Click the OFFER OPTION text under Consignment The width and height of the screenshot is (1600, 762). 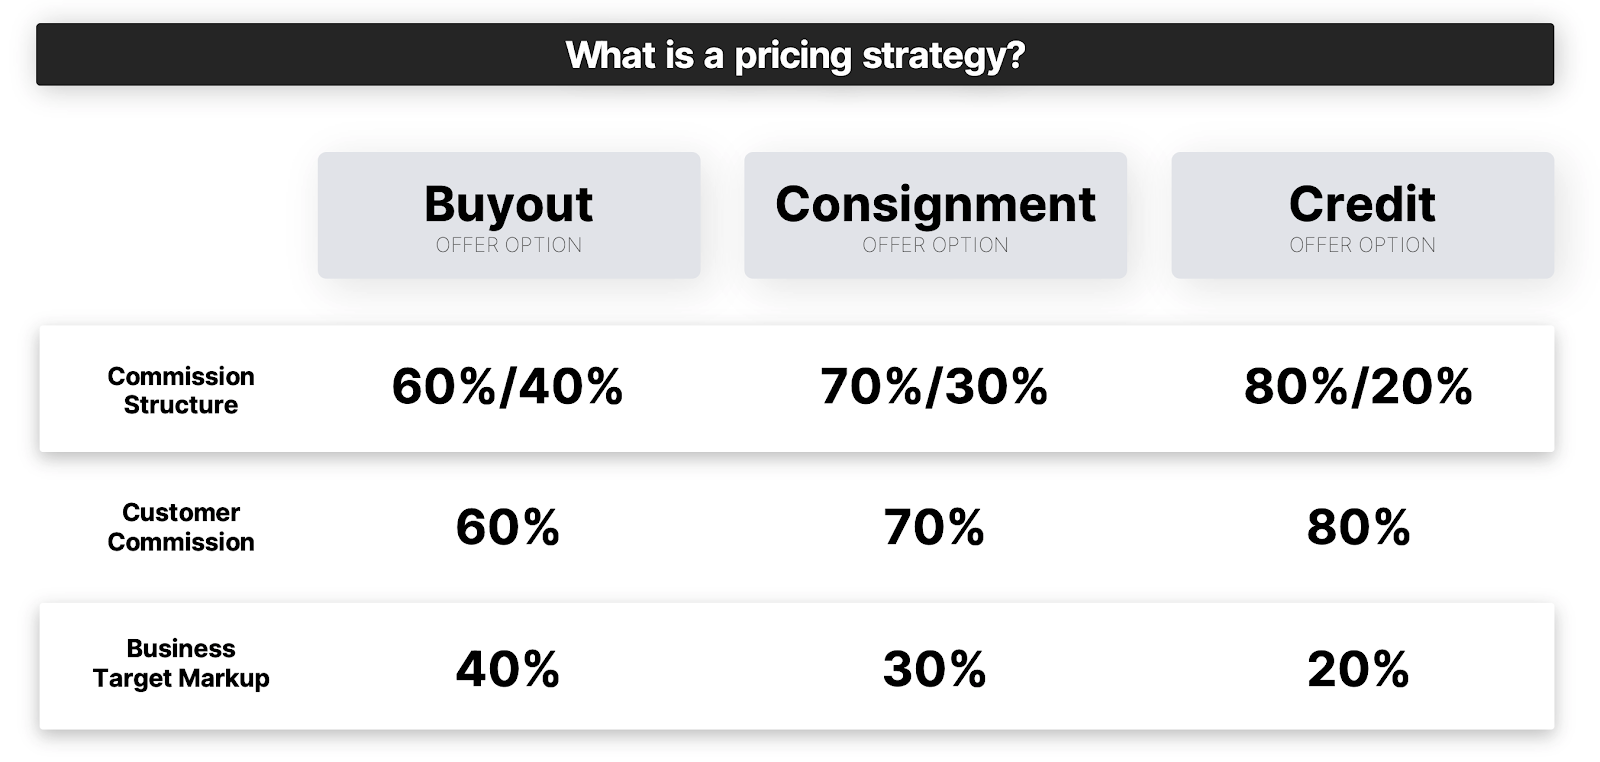935,245
